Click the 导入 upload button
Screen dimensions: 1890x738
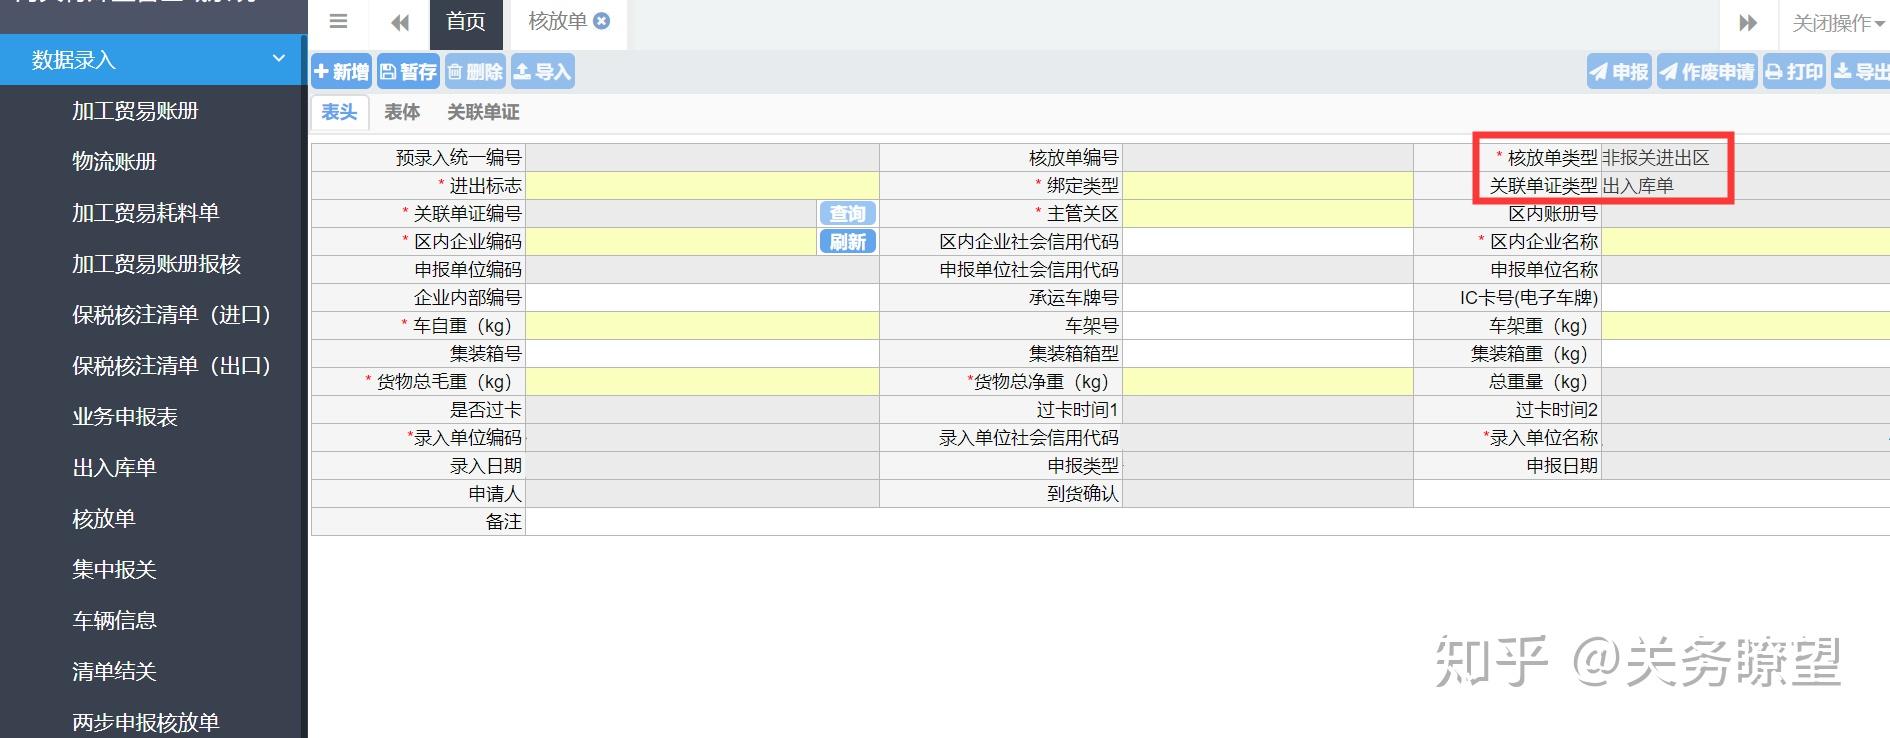pos(542,72)
